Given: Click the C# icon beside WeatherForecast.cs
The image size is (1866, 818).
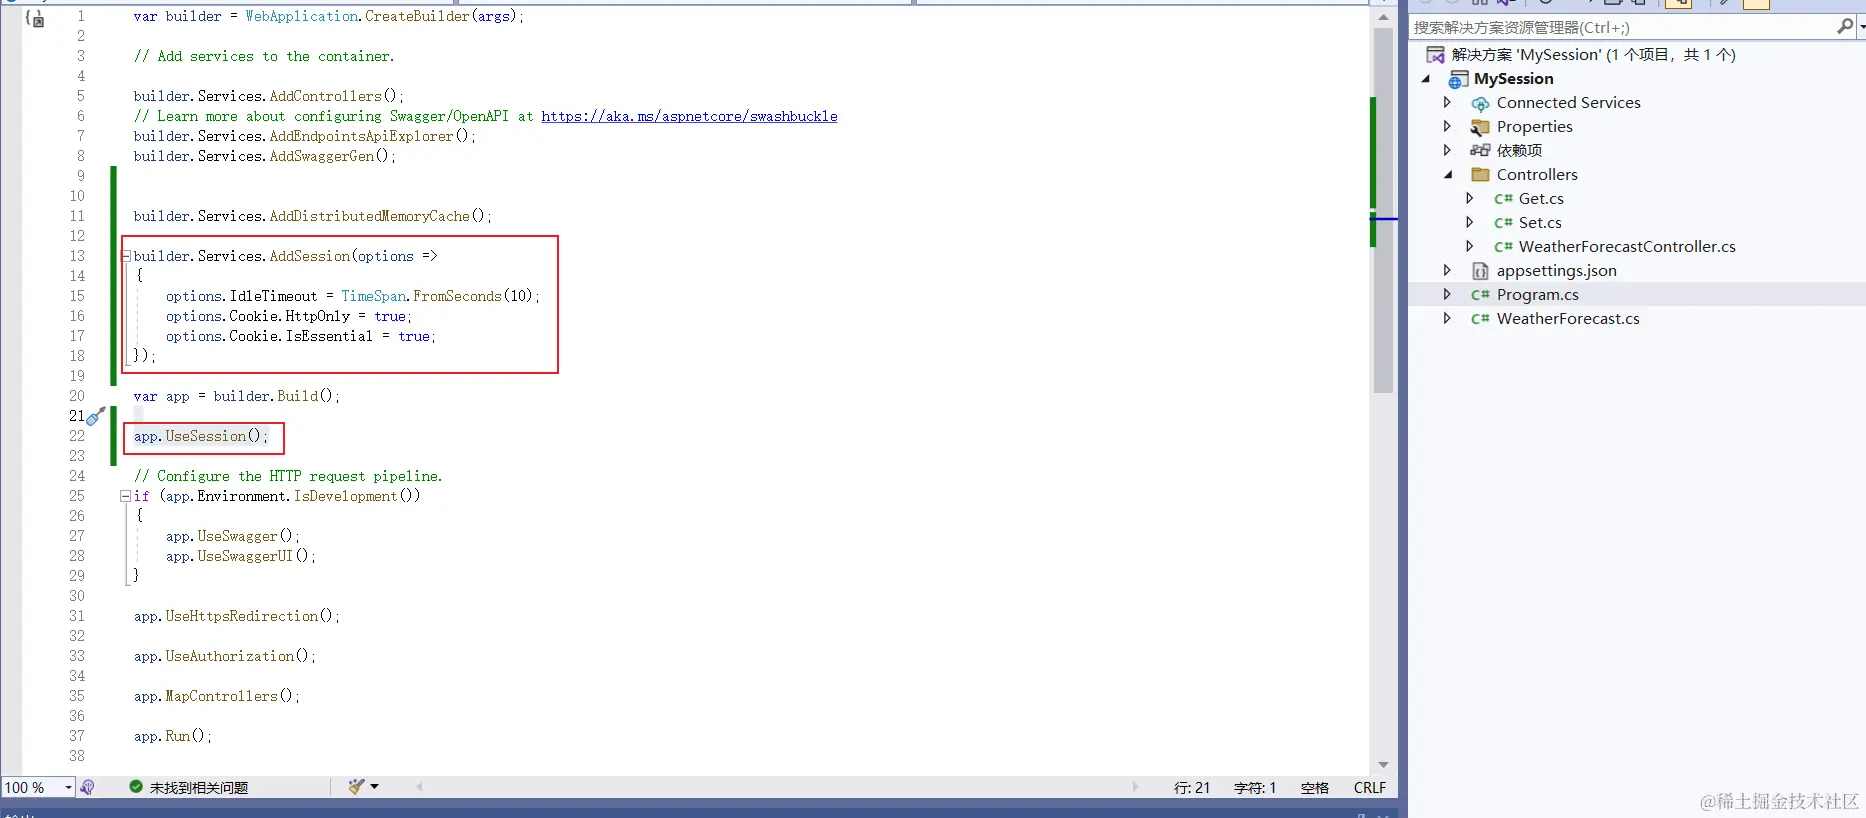Looking at the screenshot, I should point(1480,319).
